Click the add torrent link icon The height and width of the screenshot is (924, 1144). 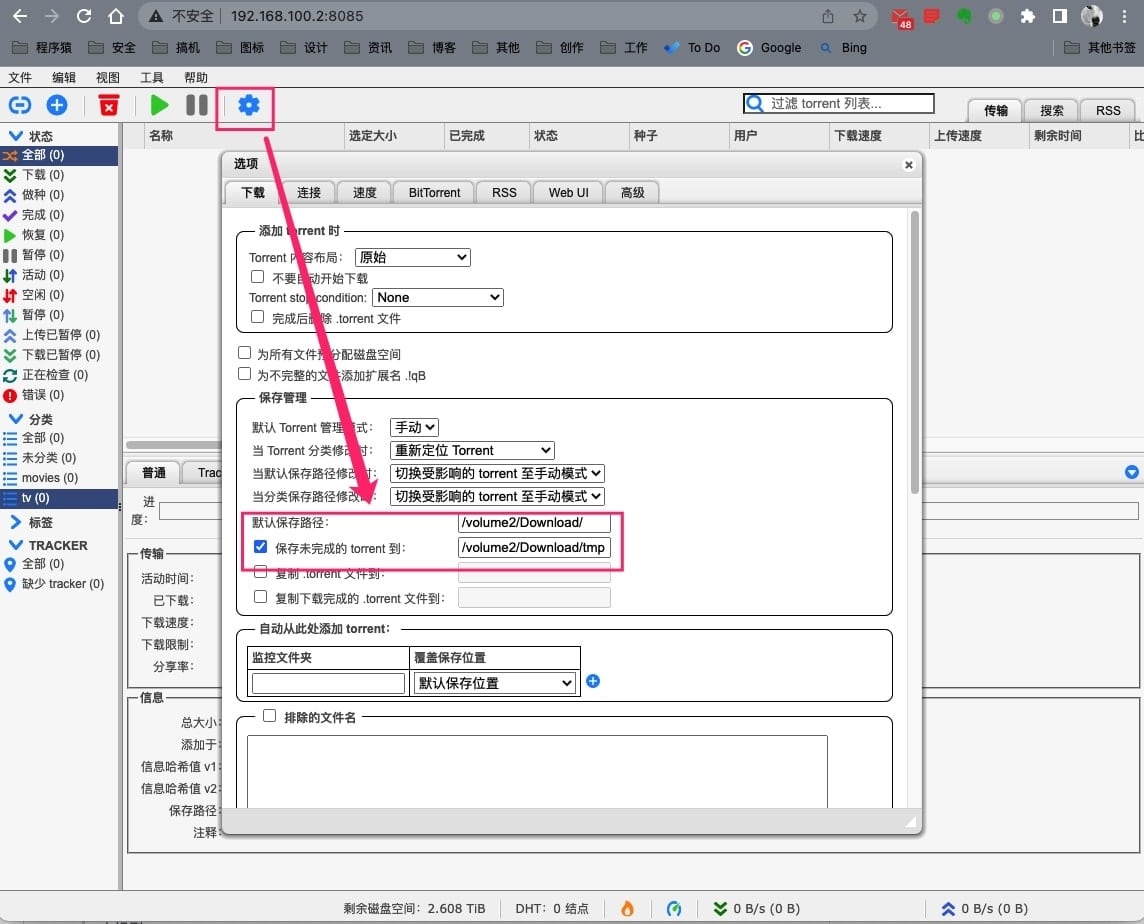point(20,105)
